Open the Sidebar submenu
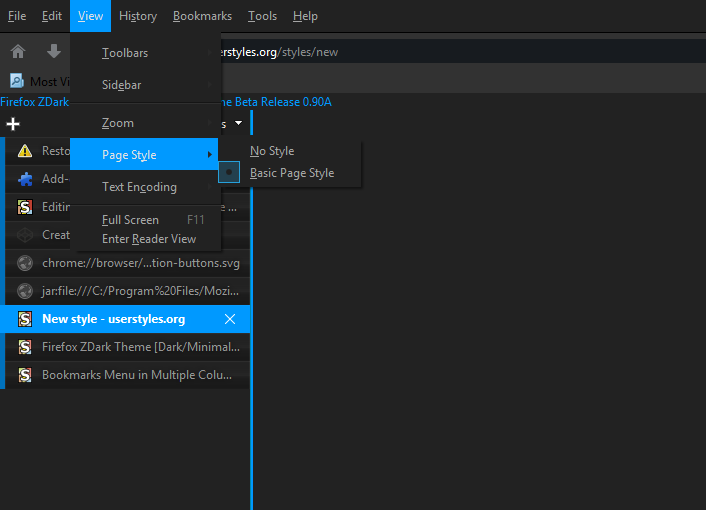 point(145,85)
